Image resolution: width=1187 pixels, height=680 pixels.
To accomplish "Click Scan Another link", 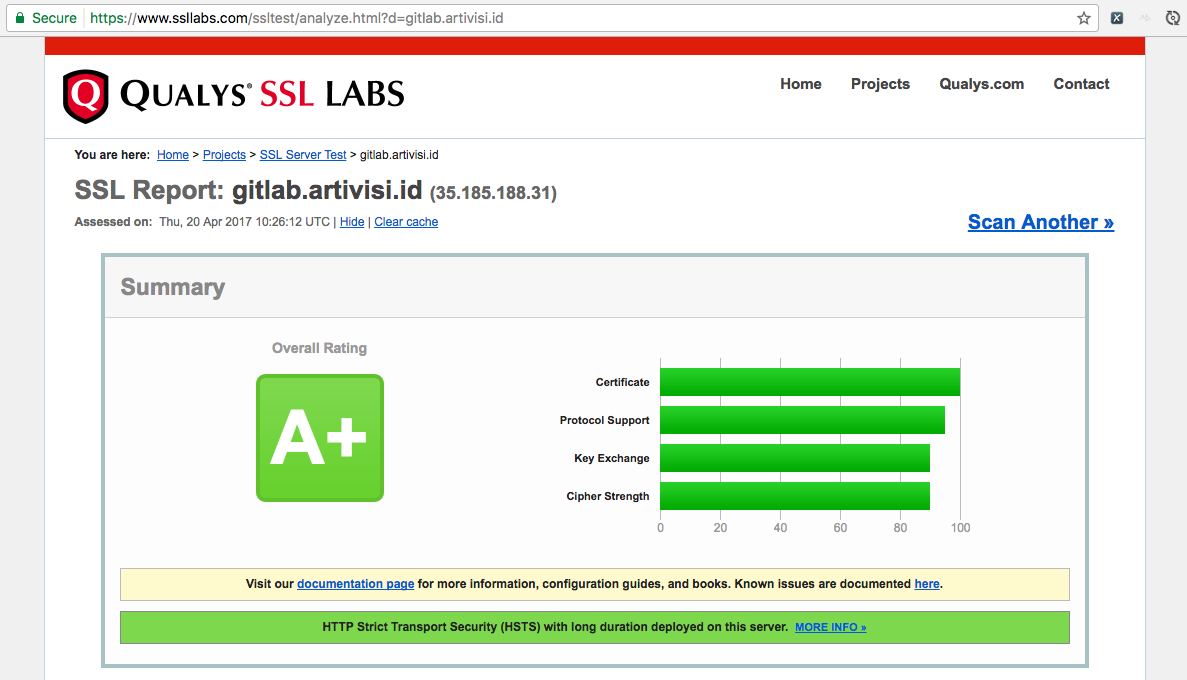I will tap(1041, 222).
